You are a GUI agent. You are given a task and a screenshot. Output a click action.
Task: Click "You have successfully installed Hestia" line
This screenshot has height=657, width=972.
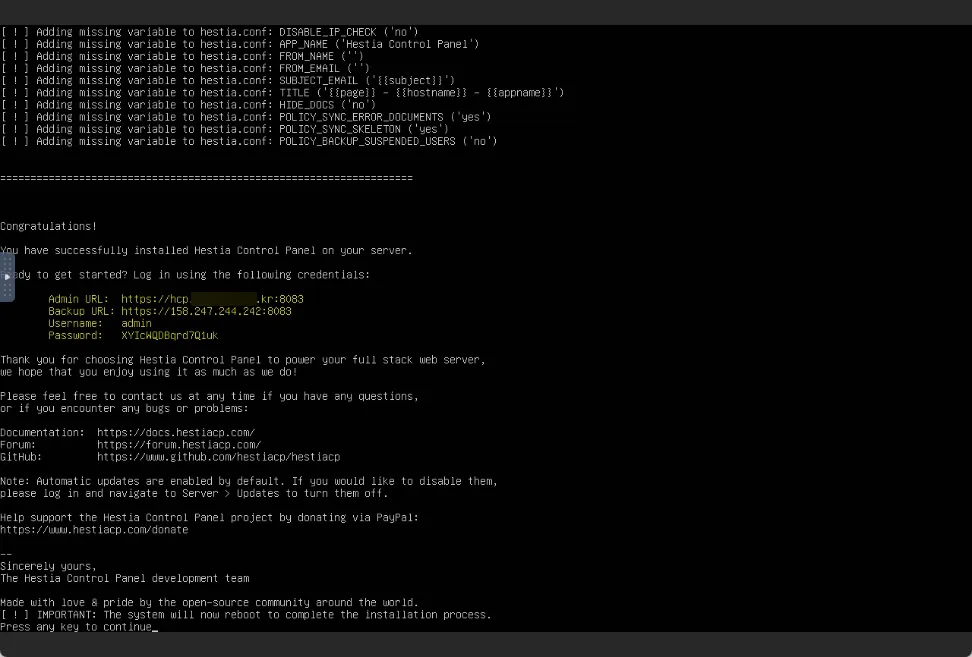206,250
